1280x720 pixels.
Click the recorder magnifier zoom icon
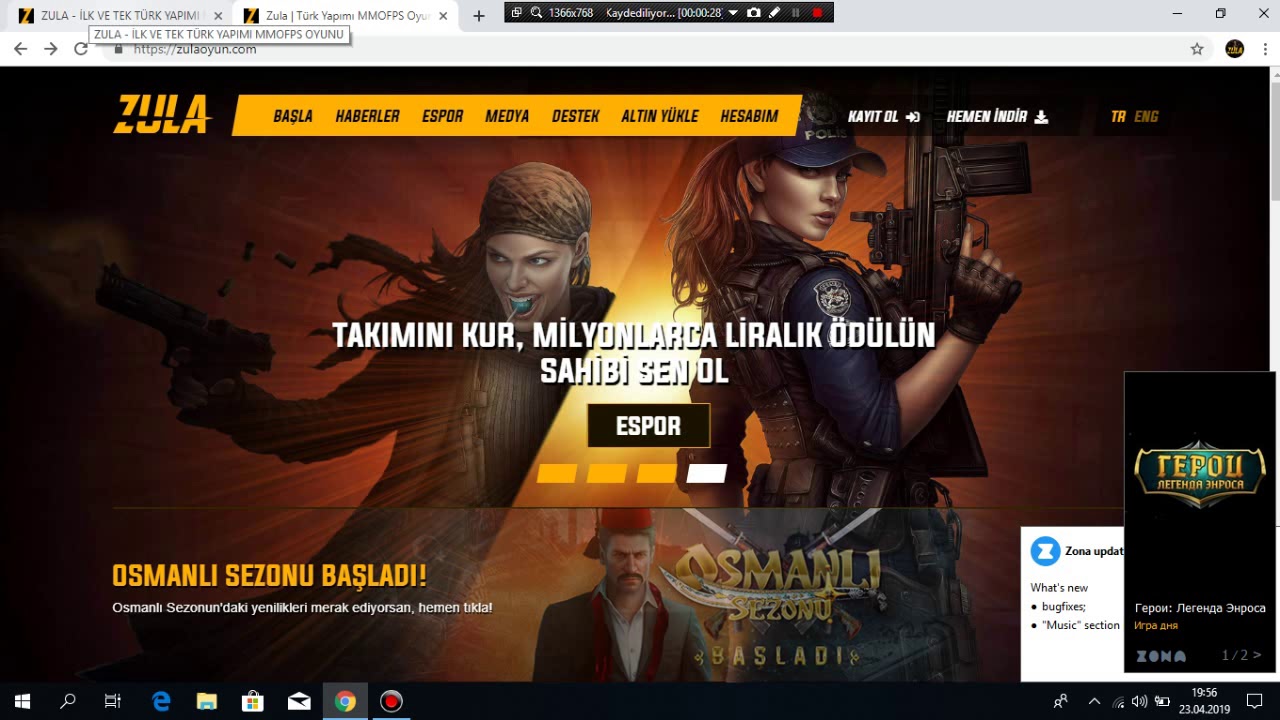coord(536,12)
